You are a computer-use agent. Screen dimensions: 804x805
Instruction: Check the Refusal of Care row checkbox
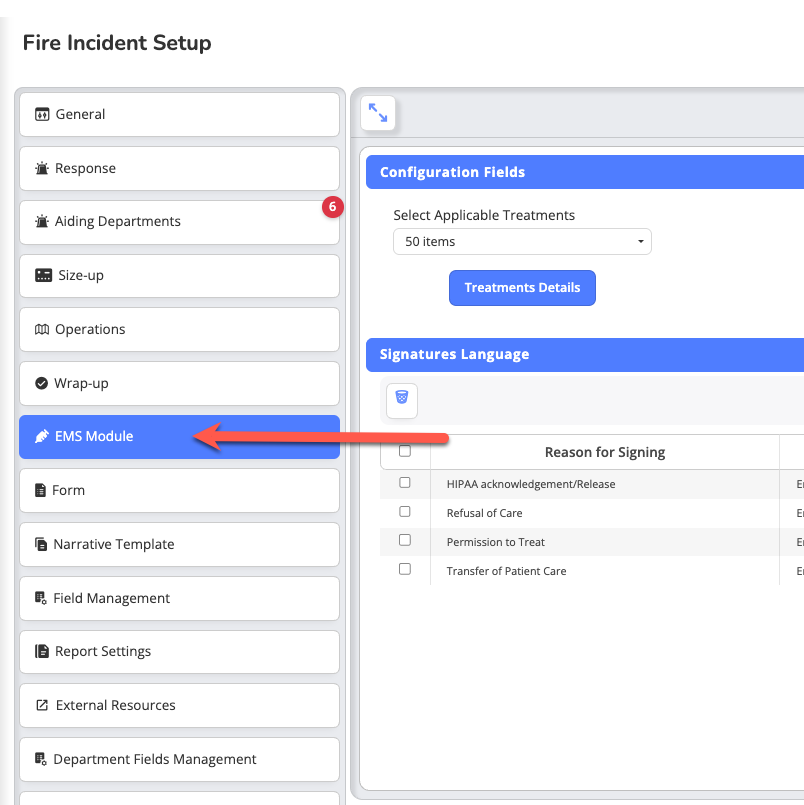tap(405, 512)
